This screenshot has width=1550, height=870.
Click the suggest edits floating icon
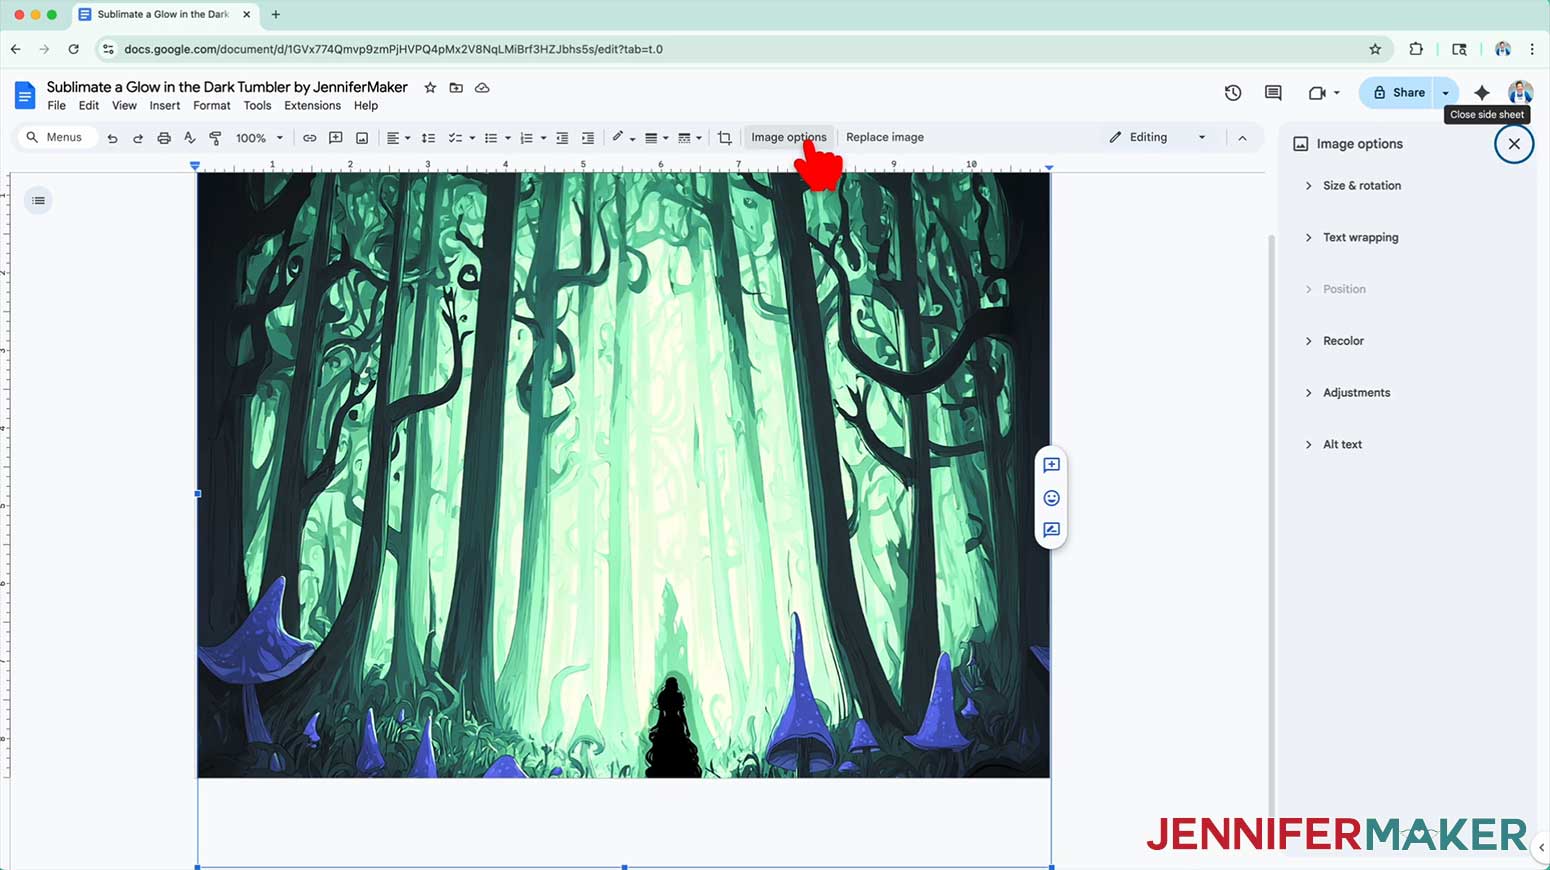point(1051,530)
